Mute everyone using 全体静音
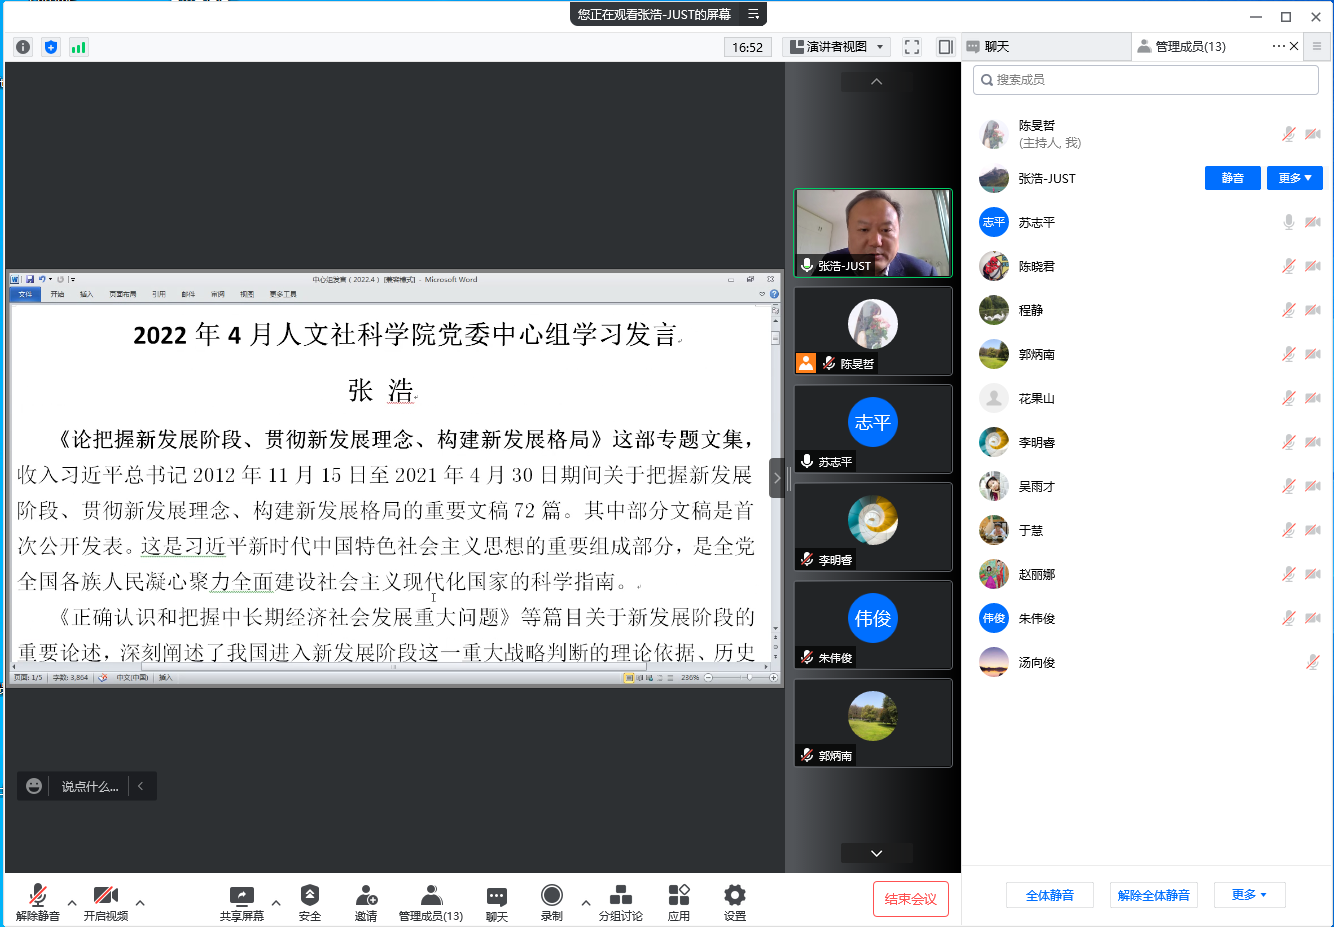This screenshot has width=1334, height=927. pos(1050,895)
